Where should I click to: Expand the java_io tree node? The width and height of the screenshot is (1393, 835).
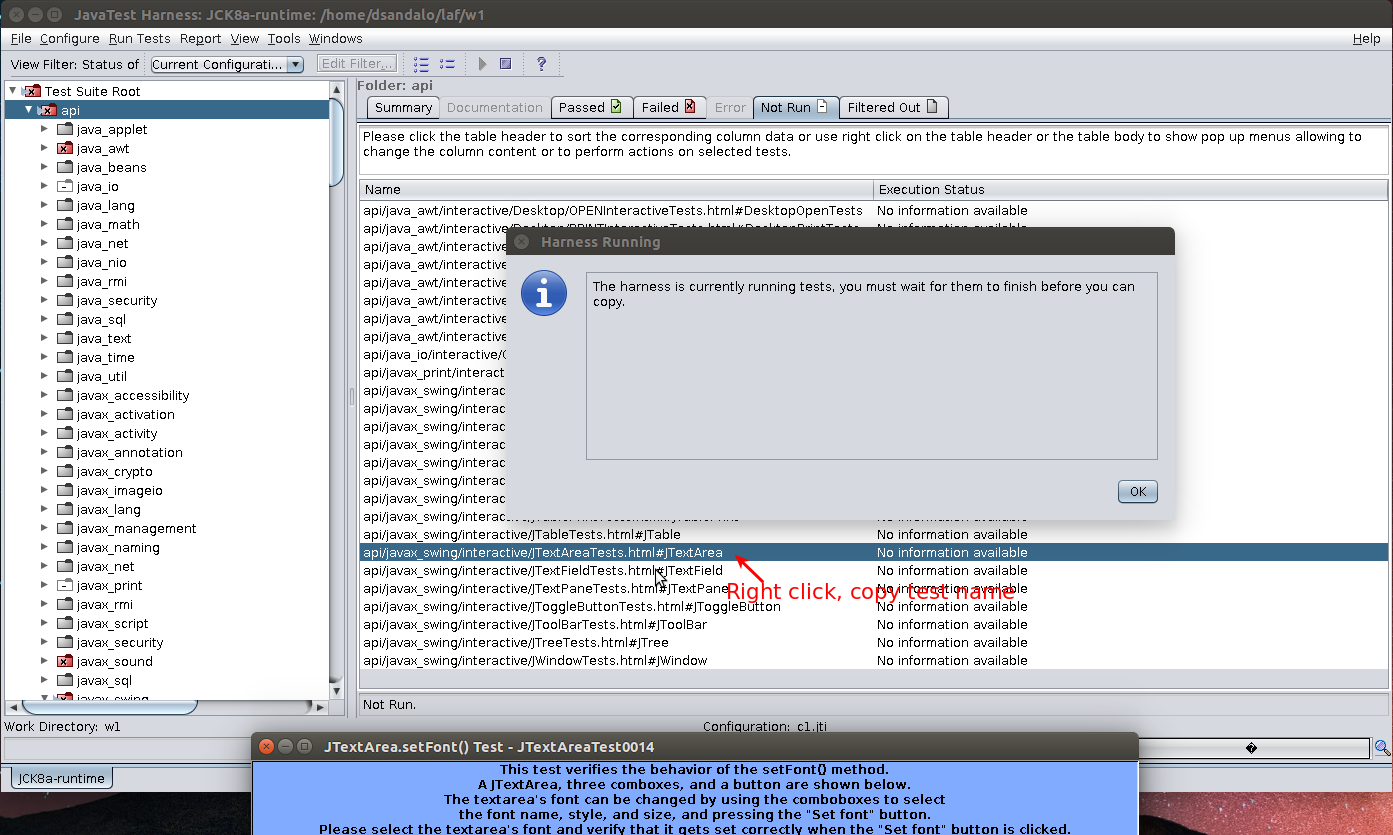coord(44,186)
